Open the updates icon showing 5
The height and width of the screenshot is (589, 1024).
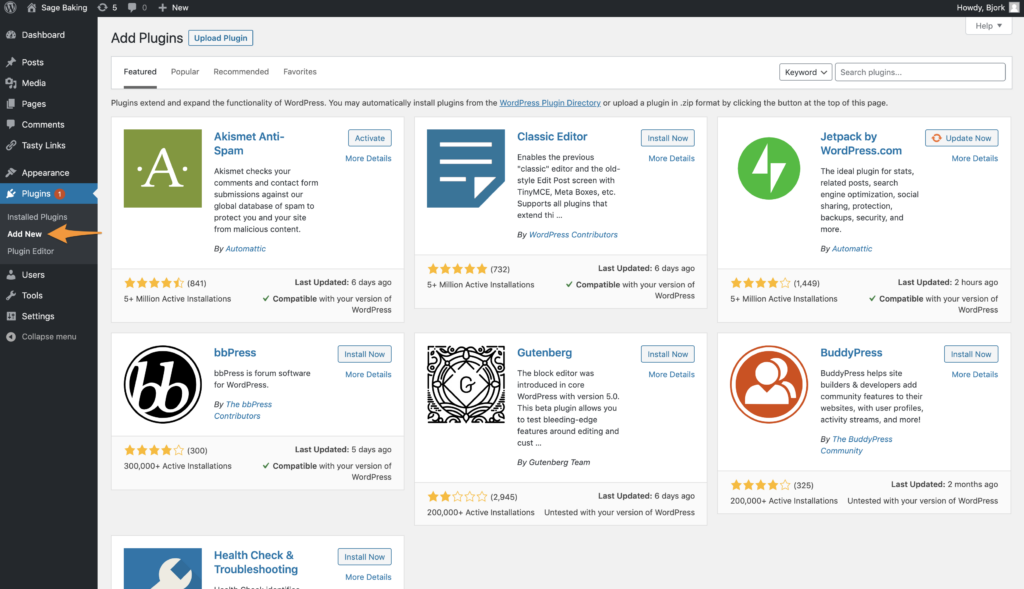tap(103, 8)
